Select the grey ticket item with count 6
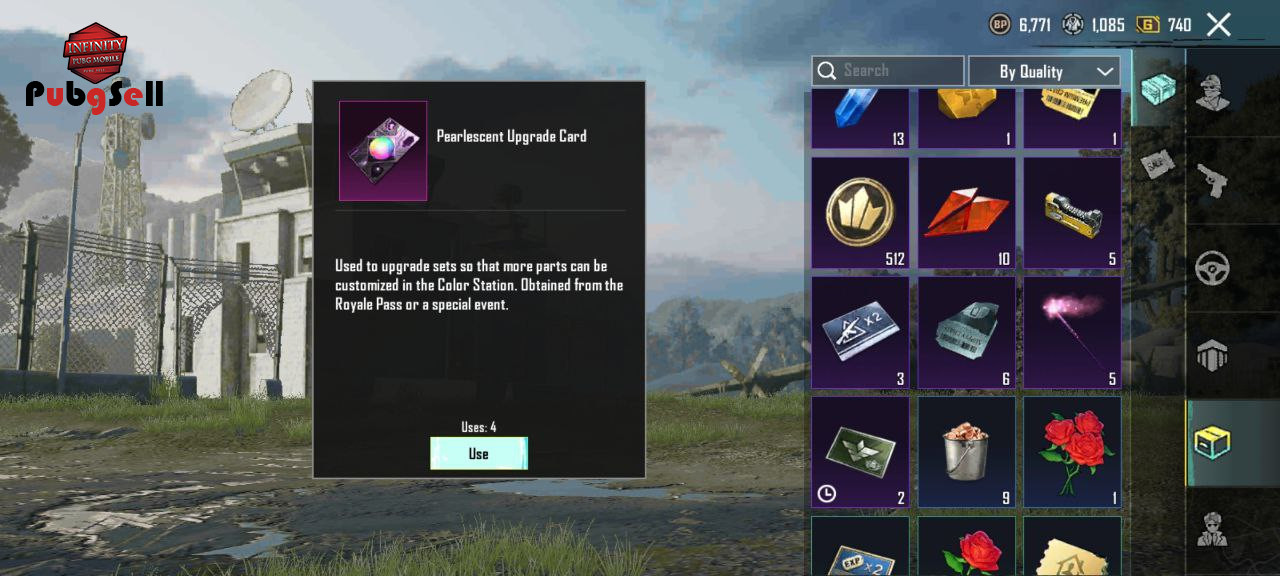 point(966,333)
